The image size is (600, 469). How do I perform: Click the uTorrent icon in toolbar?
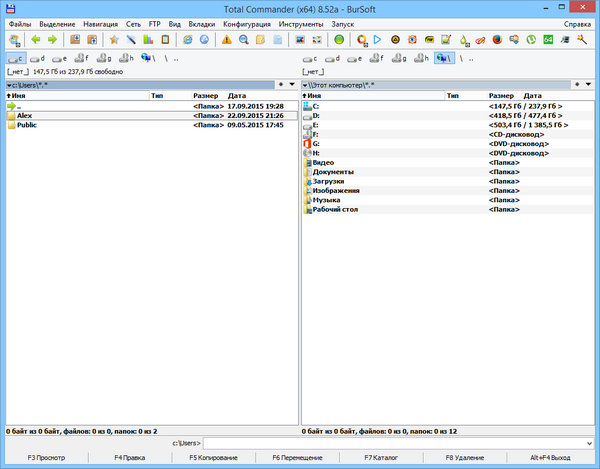click(532, 40)
